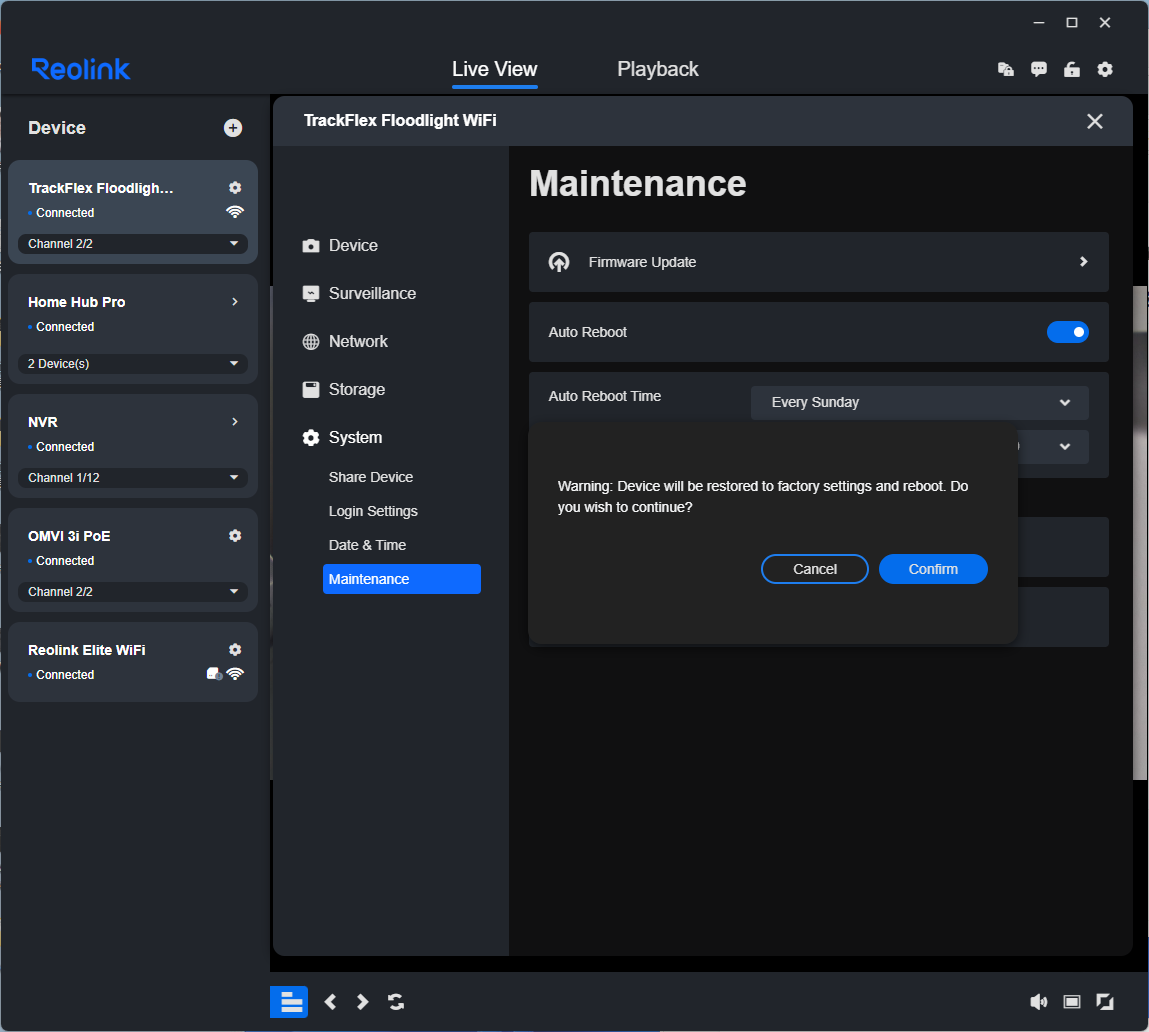The height and width of the screenshot is (1032, 1149).
Task: Open settings gear for Reolink Elite WiFi
Action: 234,649
